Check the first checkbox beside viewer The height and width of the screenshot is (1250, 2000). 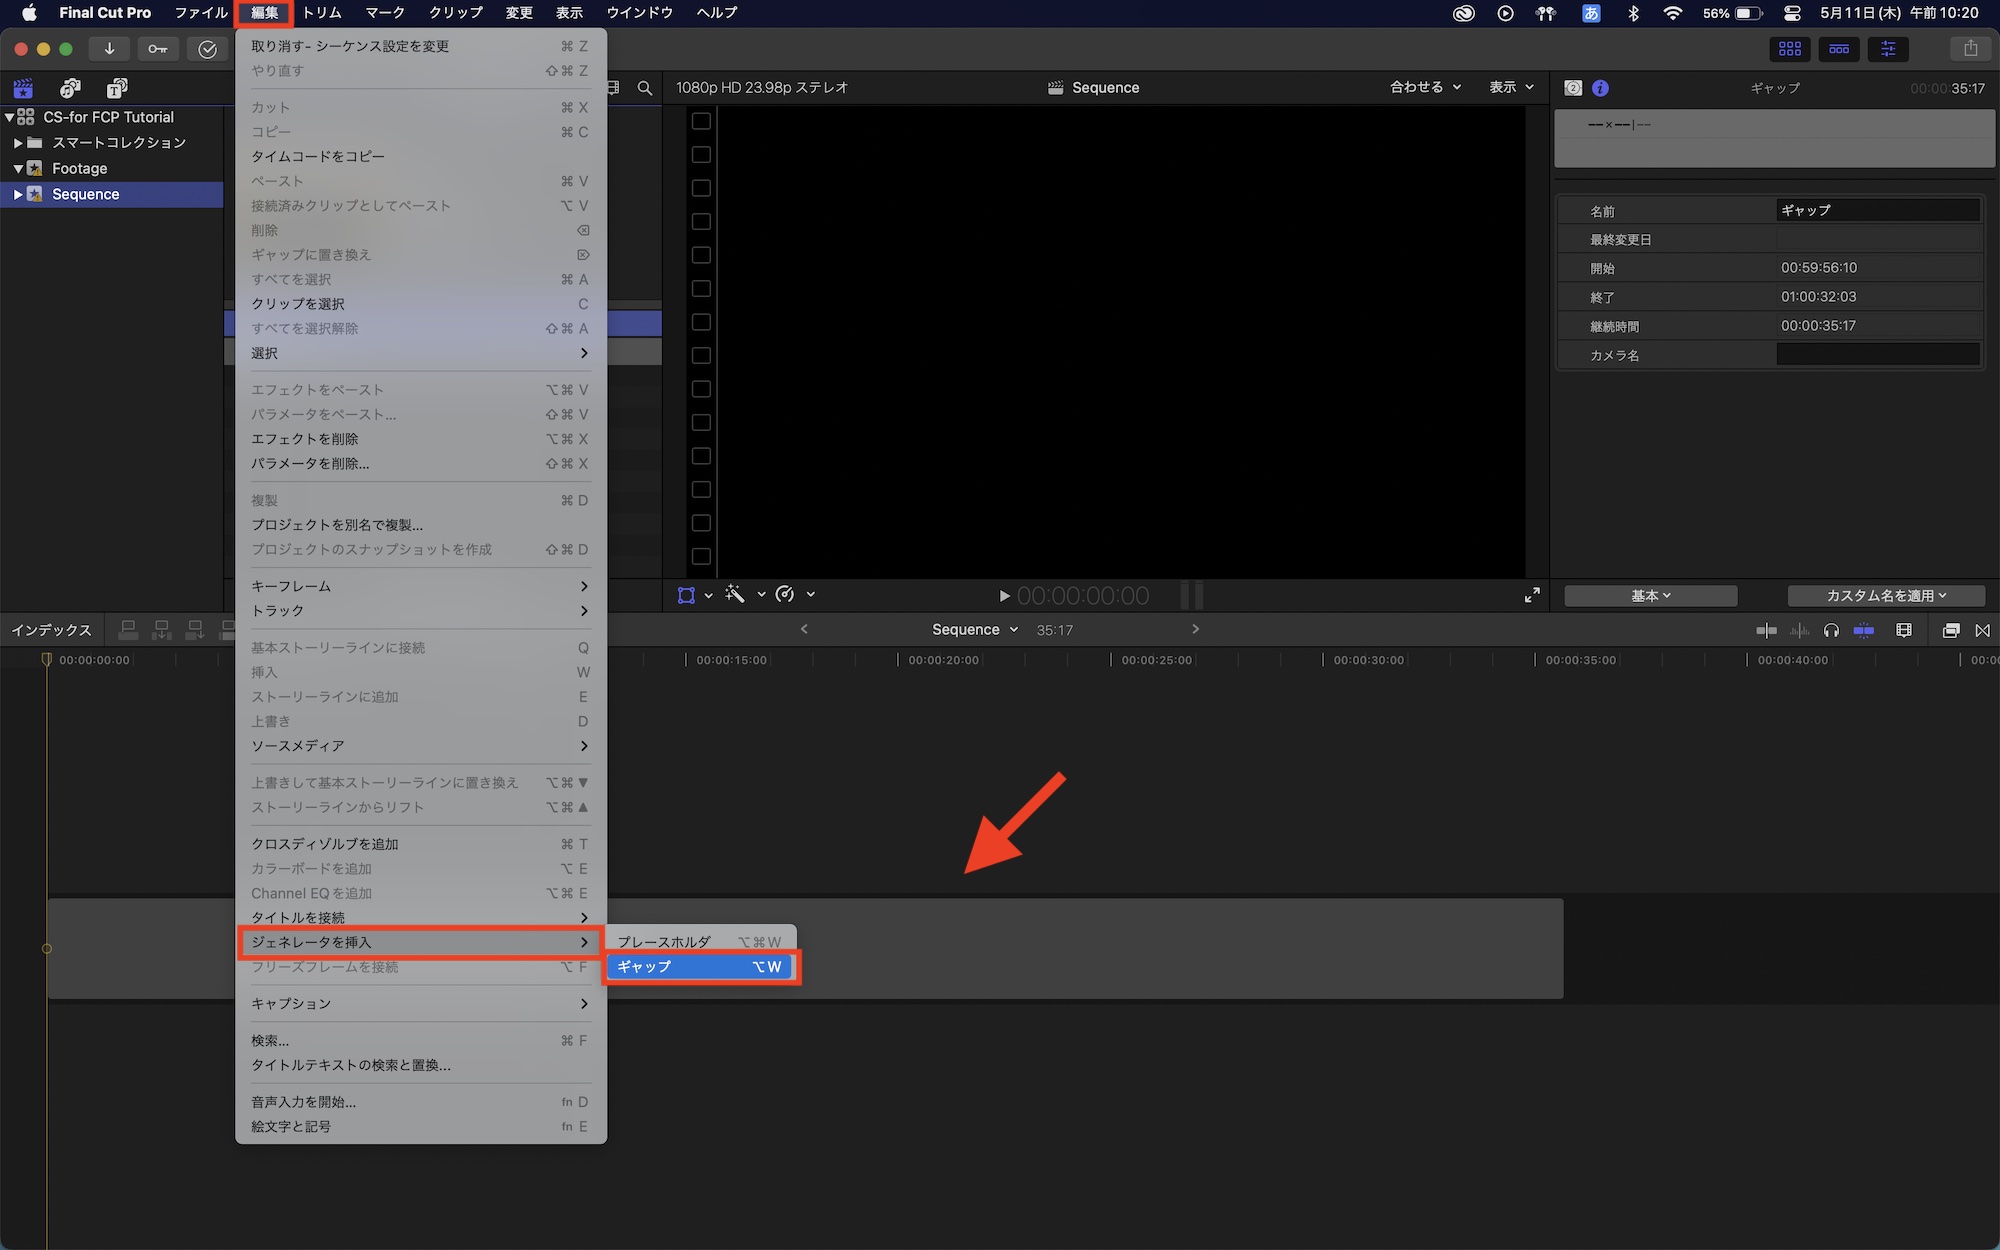click(x=701, y=121)
